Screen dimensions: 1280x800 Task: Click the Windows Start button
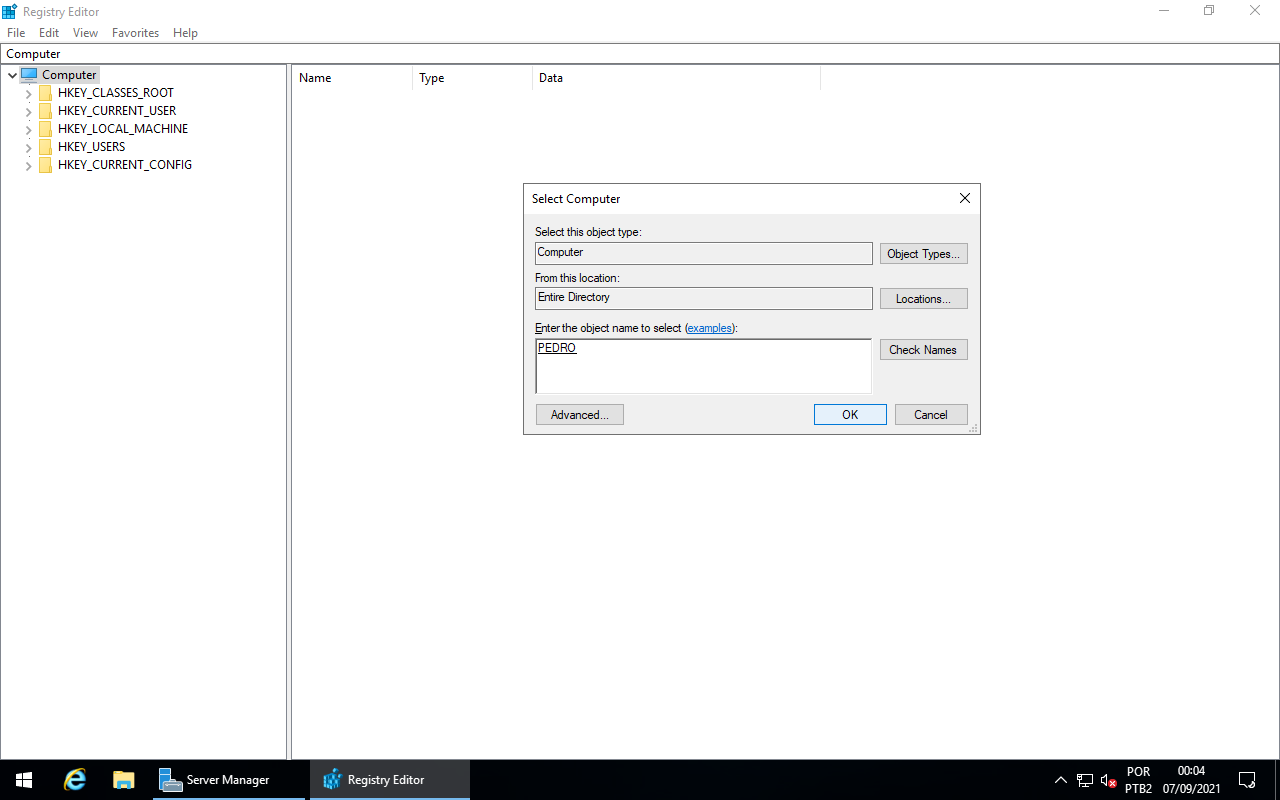23,779
